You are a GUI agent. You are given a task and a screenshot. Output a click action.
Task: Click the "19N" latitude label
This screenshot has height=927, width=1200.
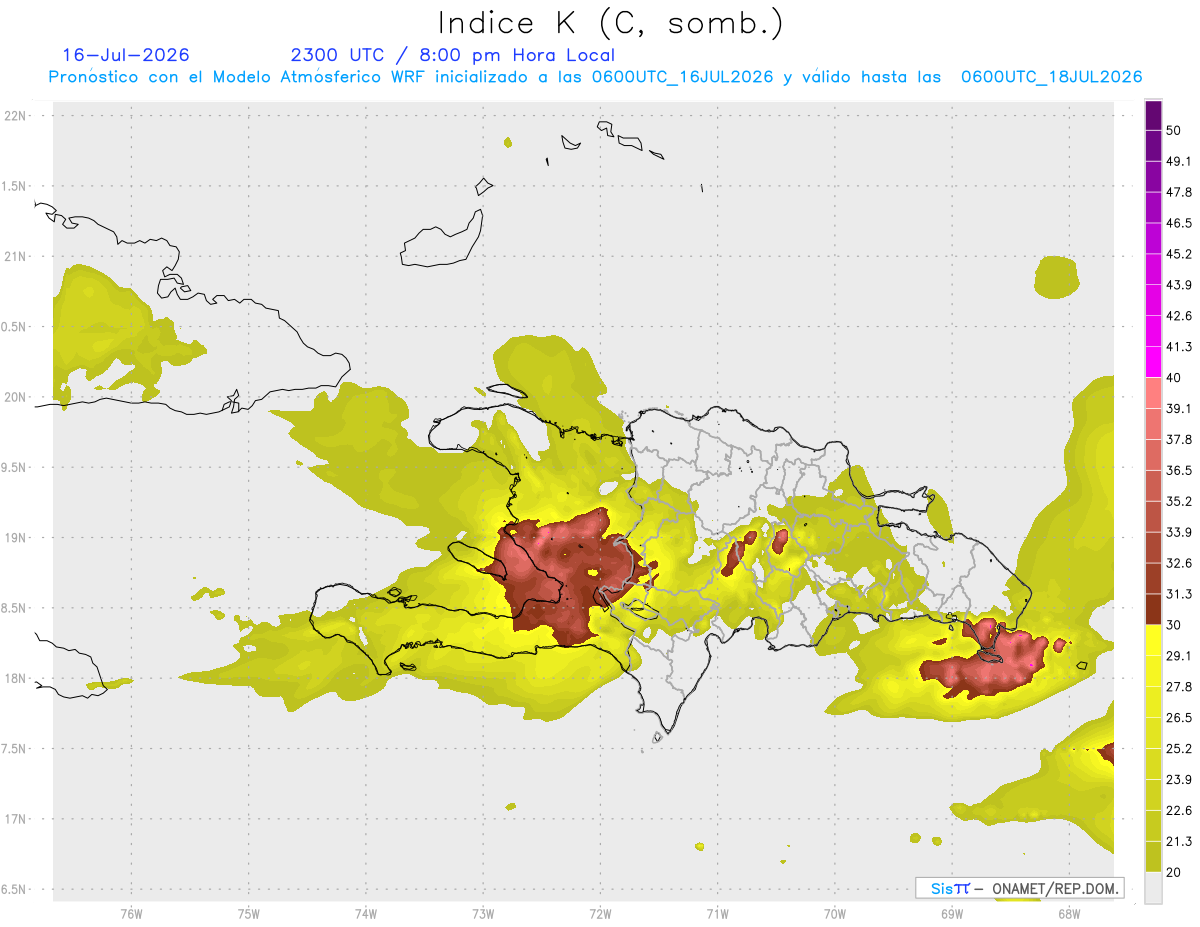tap(15, 538)
